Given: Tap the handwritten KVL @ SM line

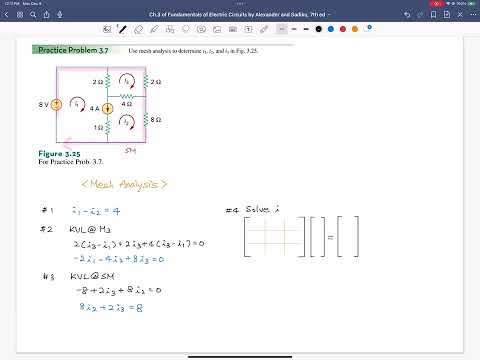Looking at the screenshot, I should coord(93,276).
